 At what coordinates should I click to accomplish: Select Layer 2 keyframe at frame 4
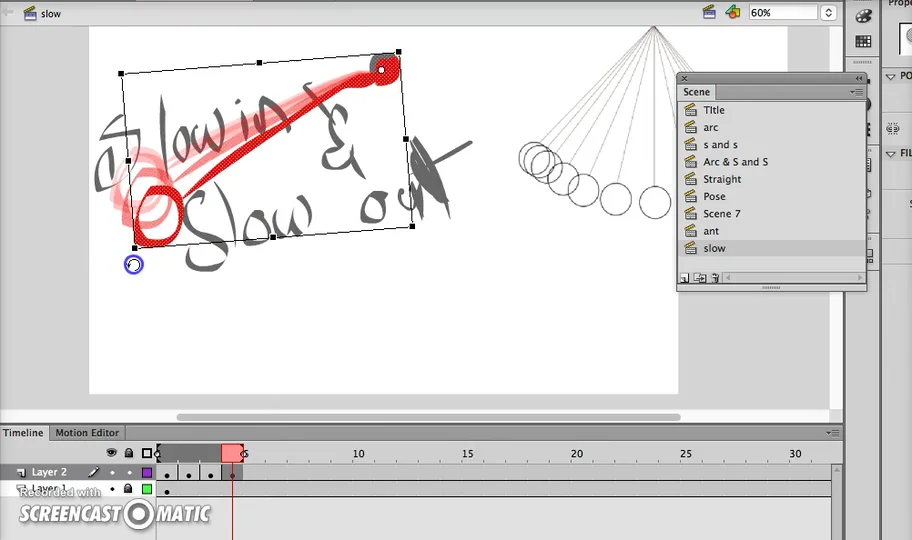click(232, 474)
